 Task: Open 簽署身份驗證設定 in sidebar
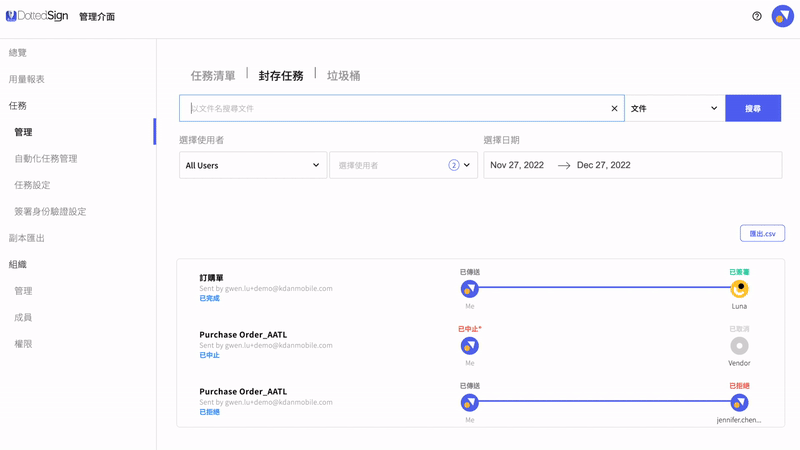(50, 212)
